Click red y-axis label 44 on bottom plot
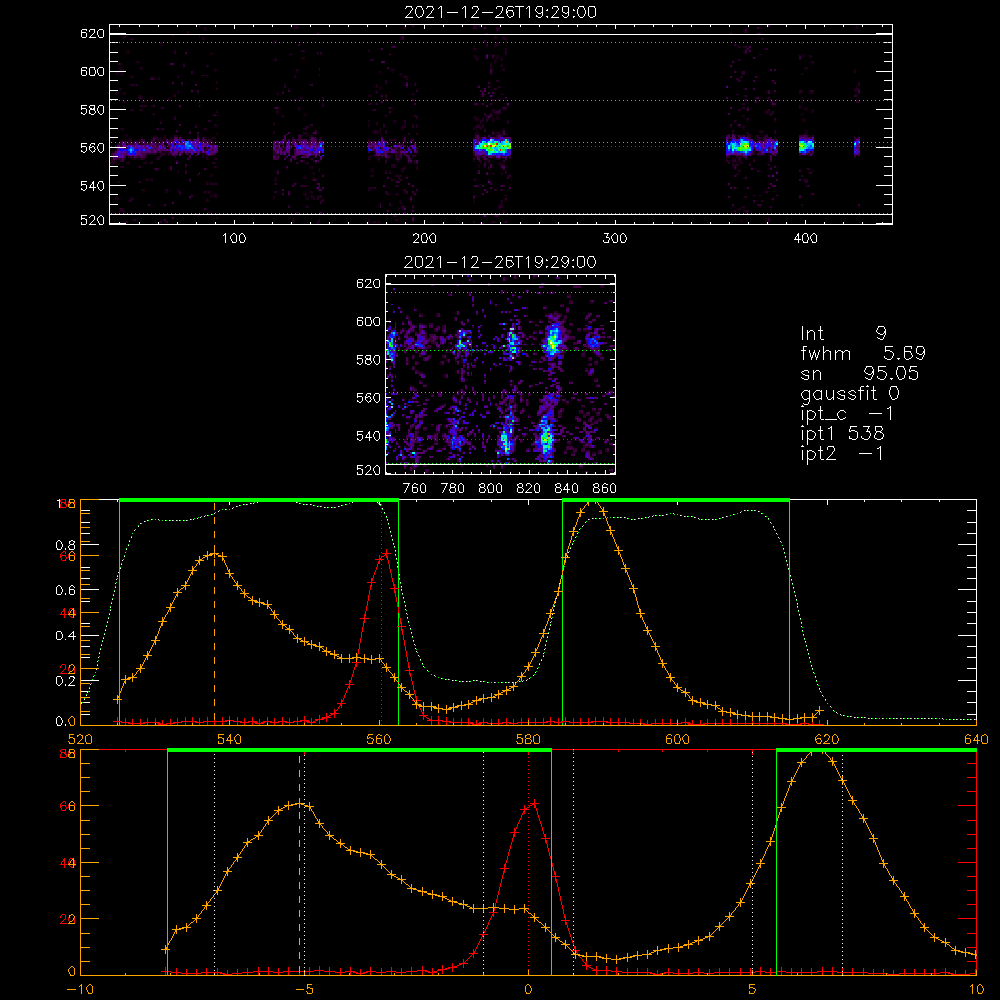 coord(68,864)
